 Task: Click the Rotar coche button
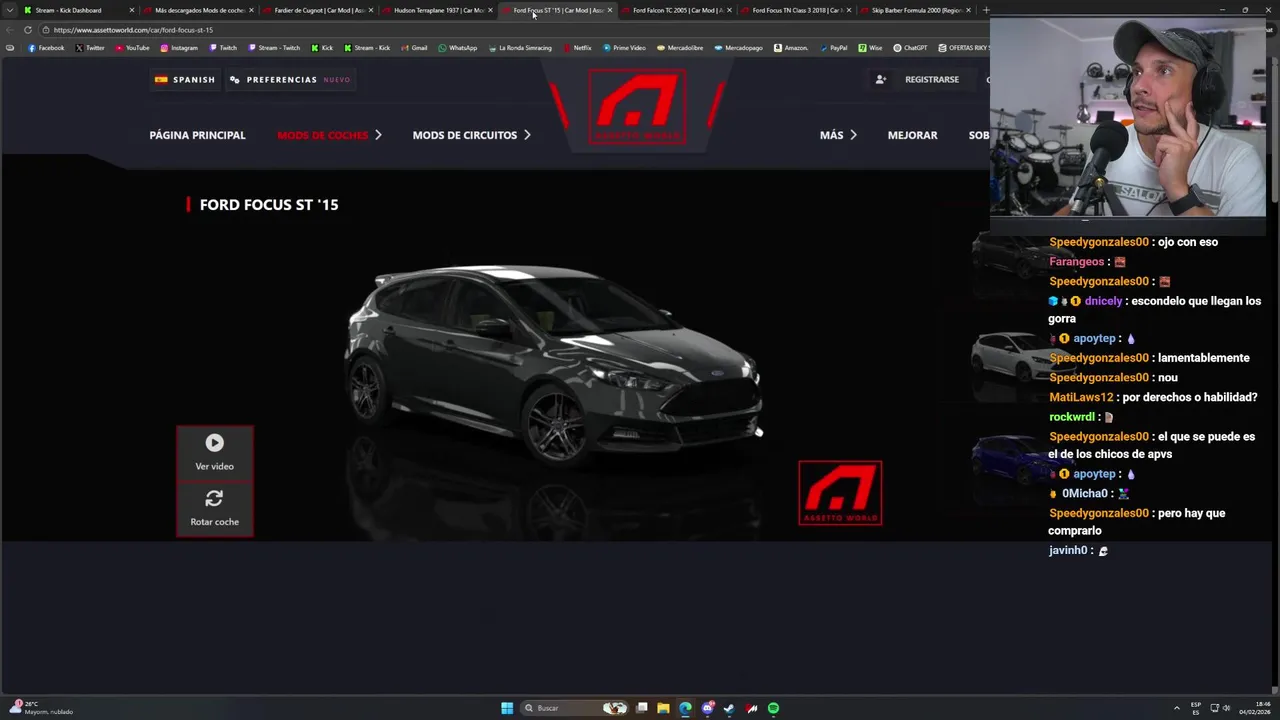point(214,508)
